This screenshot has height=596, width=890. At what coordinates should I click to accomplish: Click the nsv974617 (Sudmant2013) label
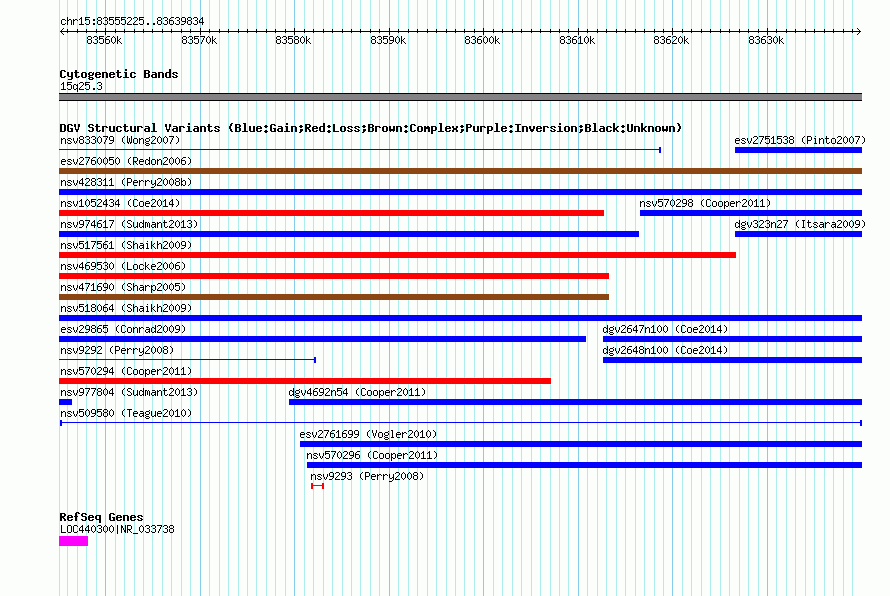129,224
